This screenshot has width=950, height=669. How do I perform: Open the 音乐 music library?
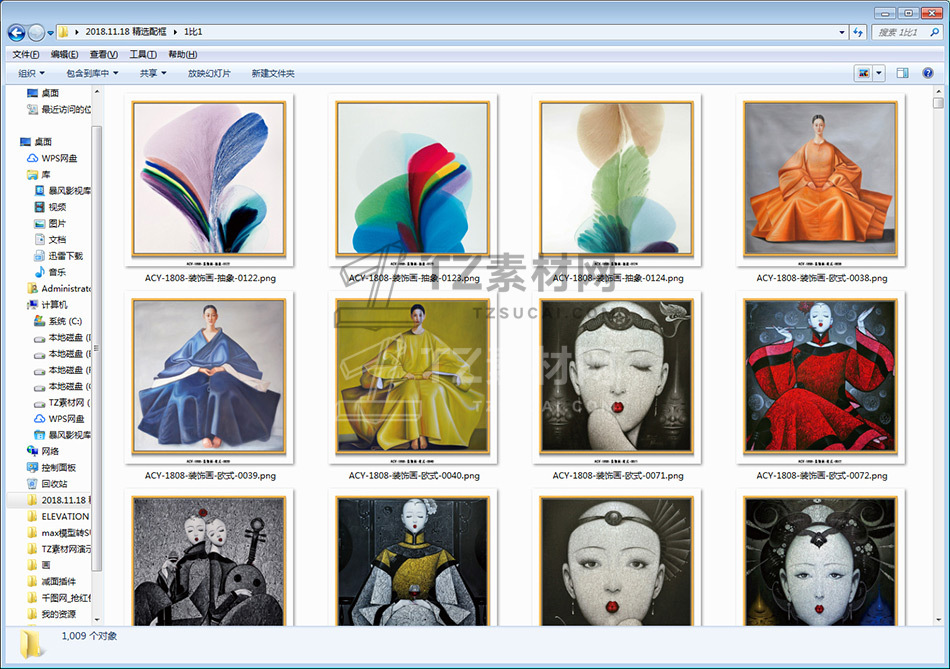point(57,272)
